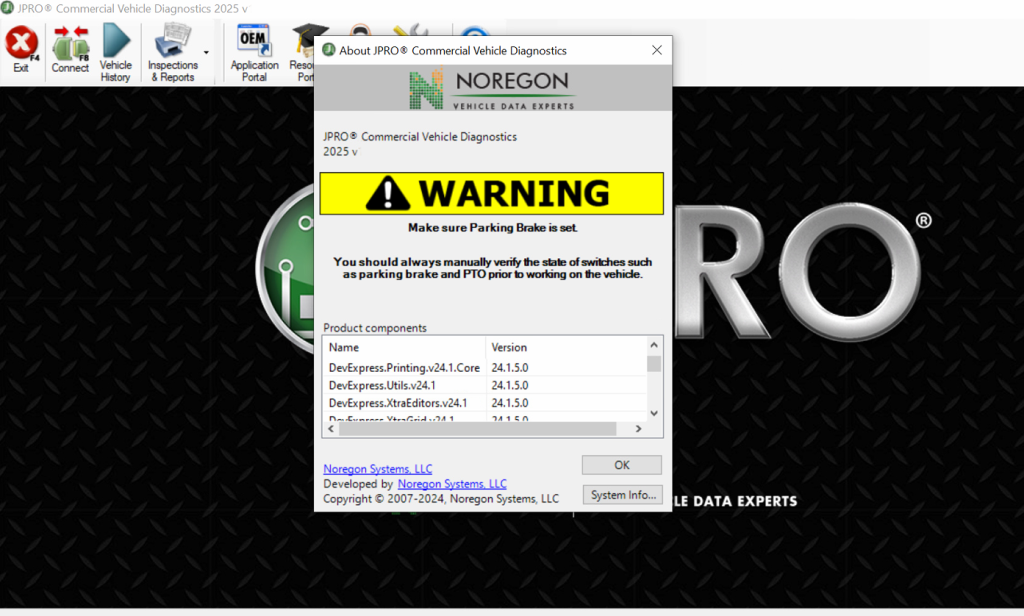This screenshot has height=616, width=1024.
Task: Expand the Inspections & Reports dropdown arrow
Action: pyautogui.click(x=206, y=52)
